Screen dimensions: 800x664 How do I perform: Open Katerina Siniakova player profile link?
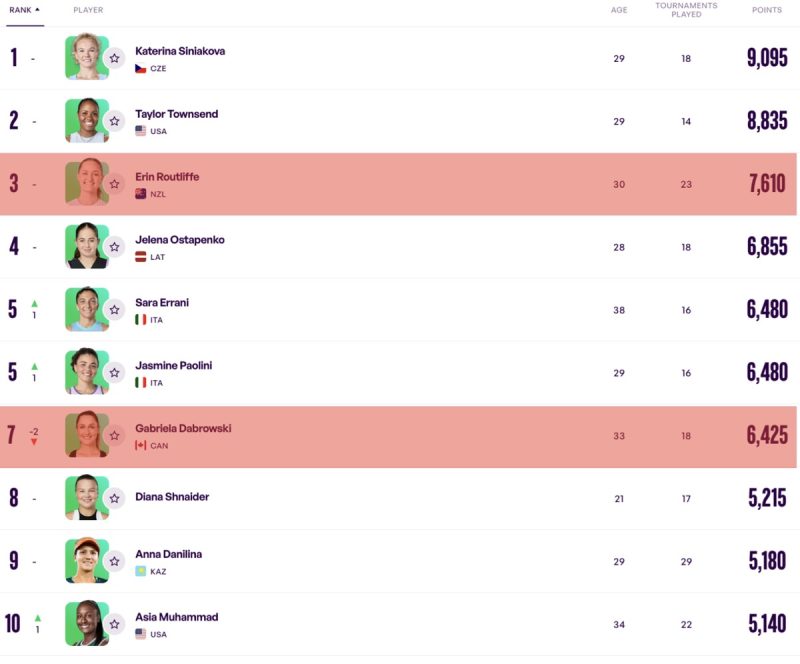[x=180, y=51]
